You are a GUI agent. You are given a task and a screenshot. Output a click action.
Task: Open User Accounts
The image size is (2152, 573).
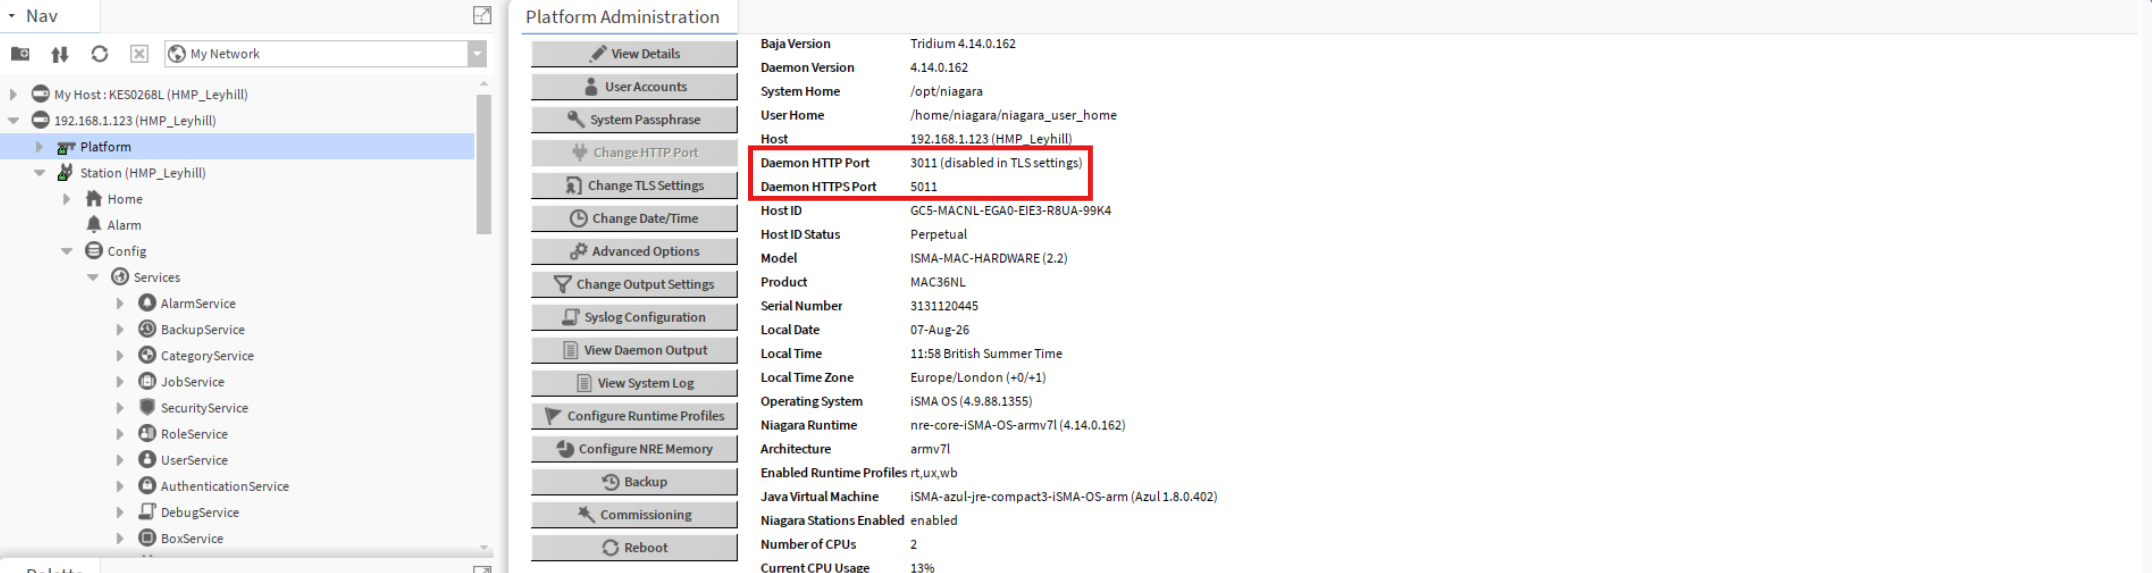point(634,87)
